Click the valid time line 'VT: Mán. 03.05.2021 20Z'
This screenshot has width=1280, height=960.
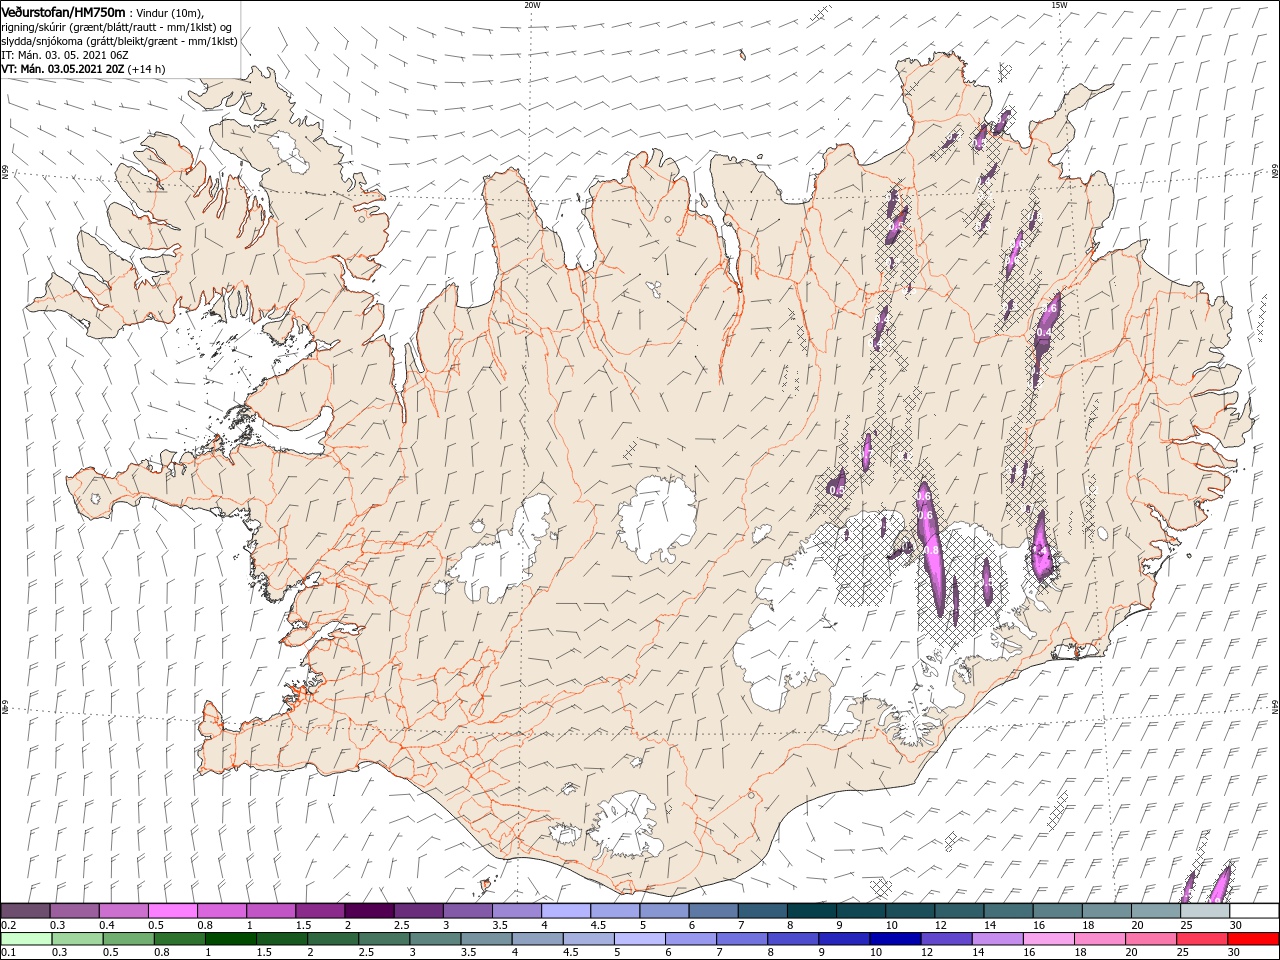click(62, 69)
